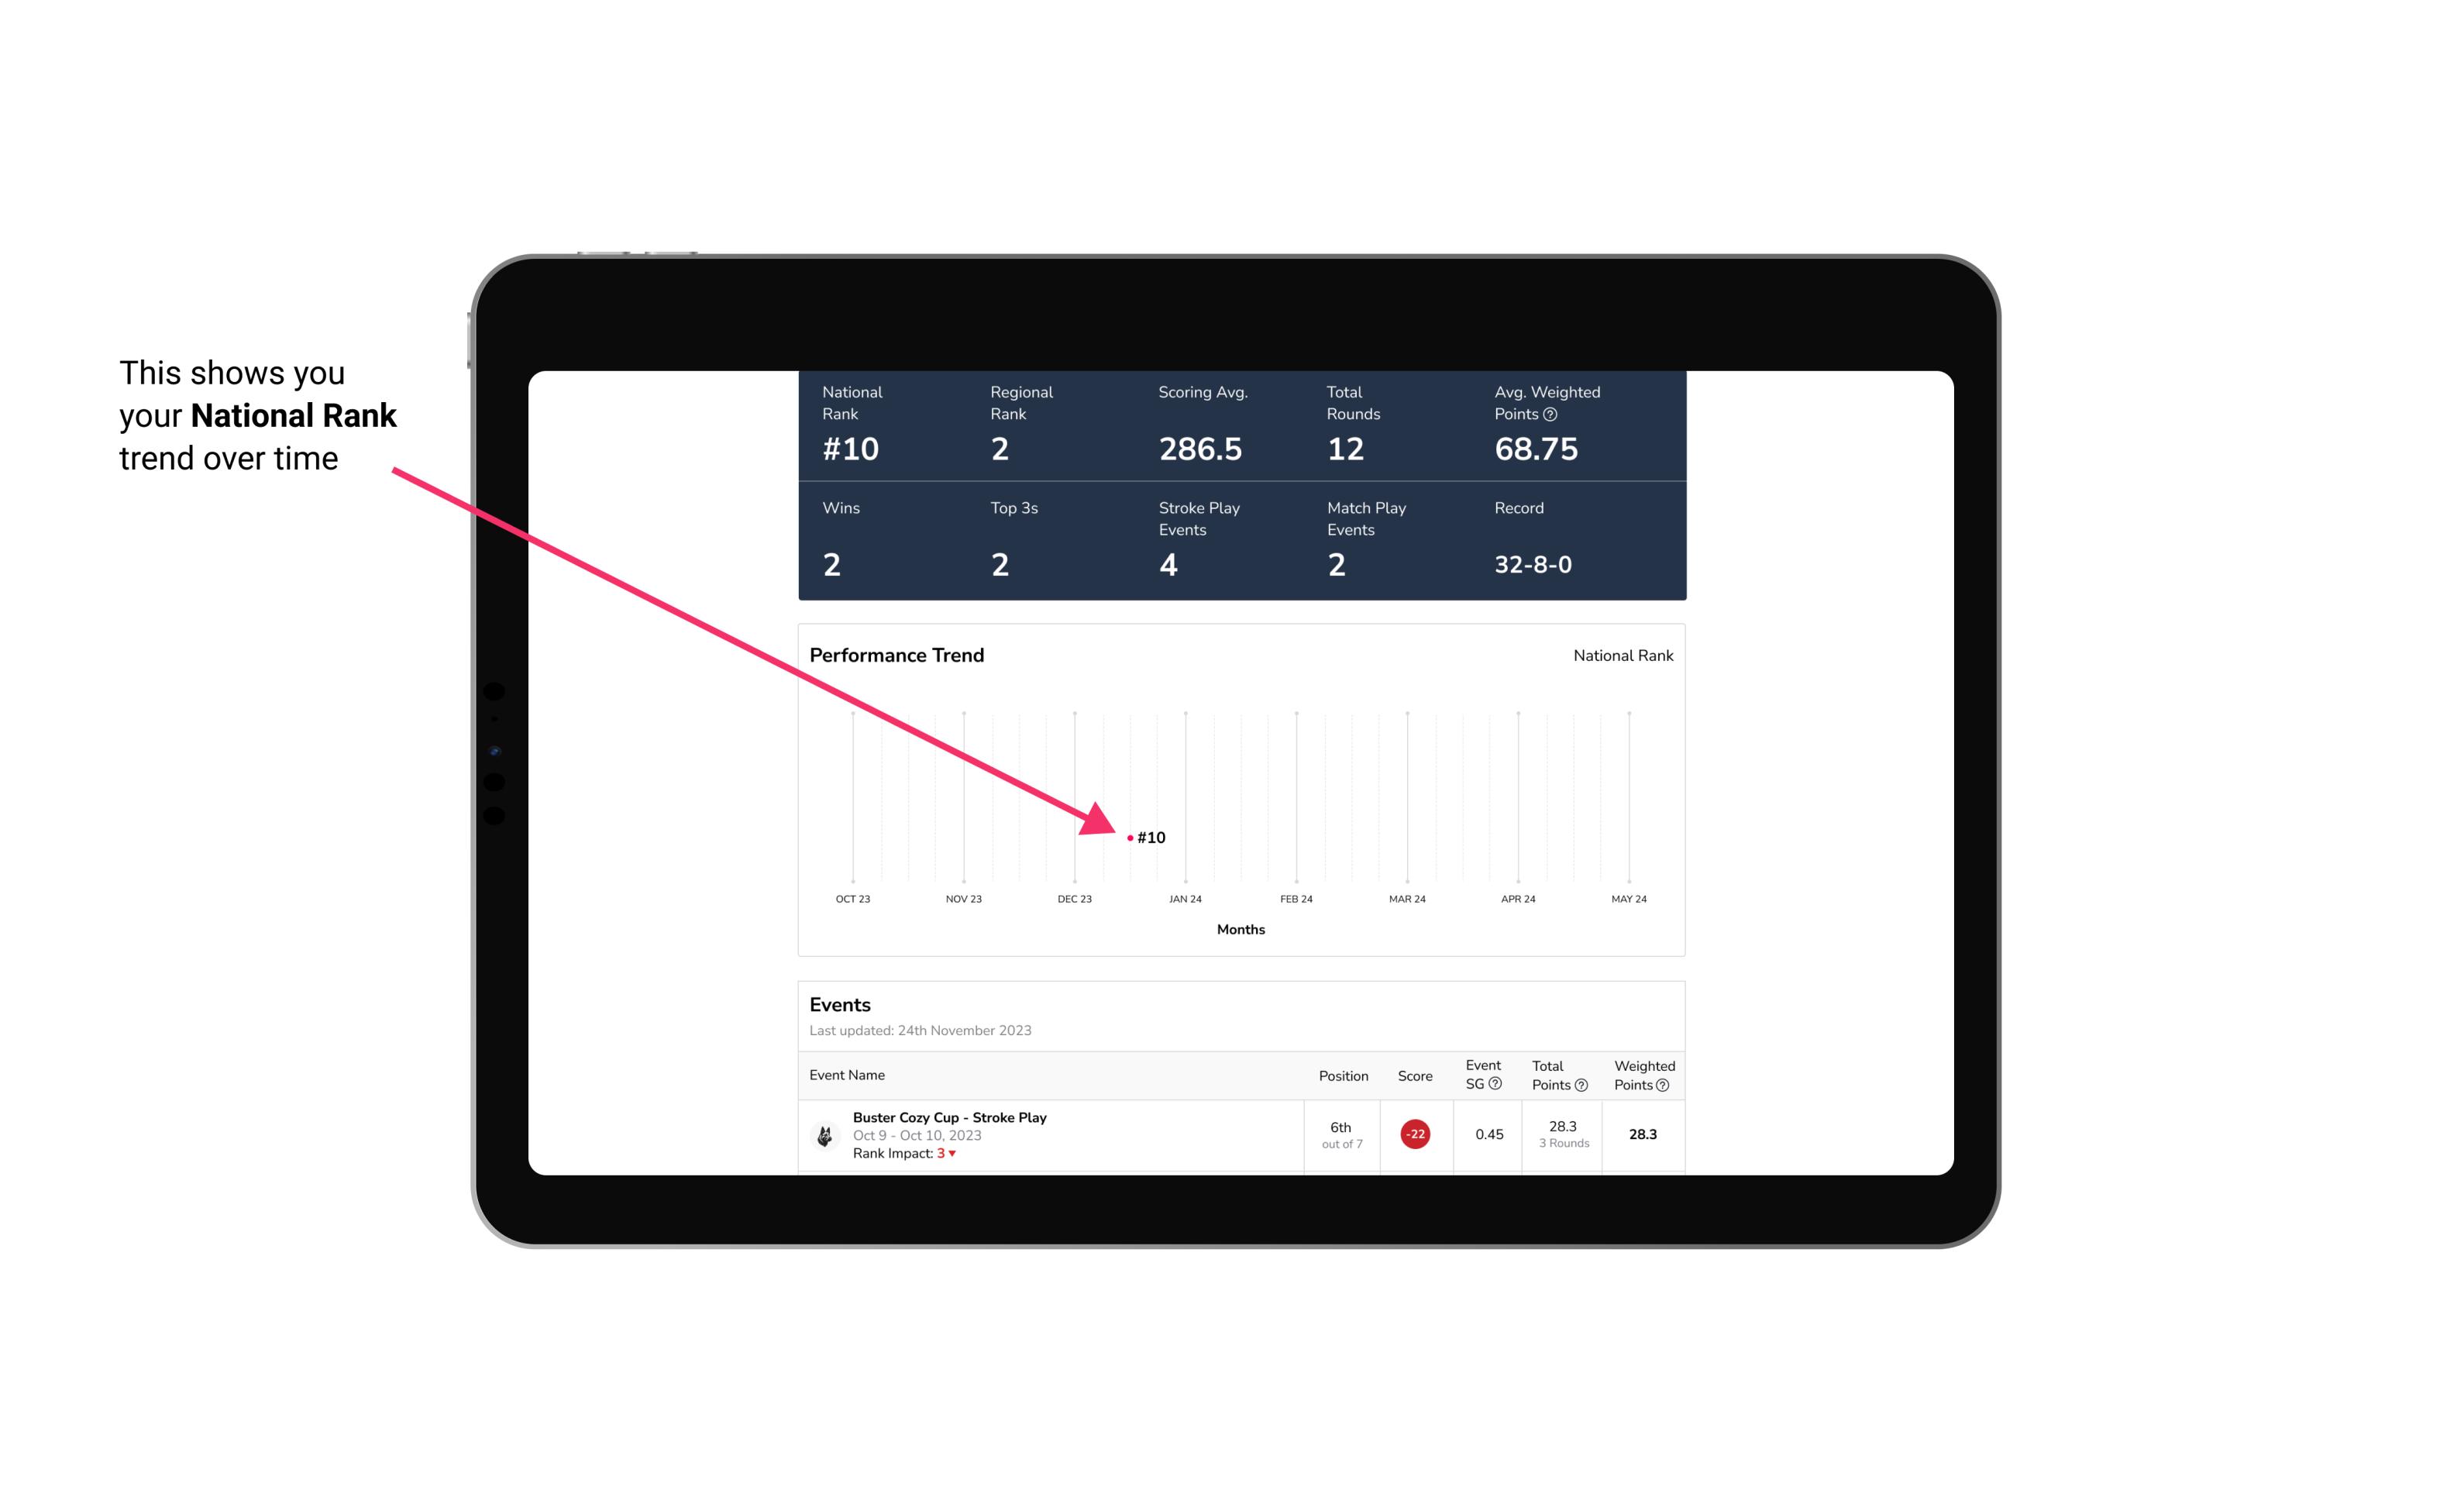
Task: Click the golf bag icon next to Buster Cozy Cup
Action: (824, 1133)
